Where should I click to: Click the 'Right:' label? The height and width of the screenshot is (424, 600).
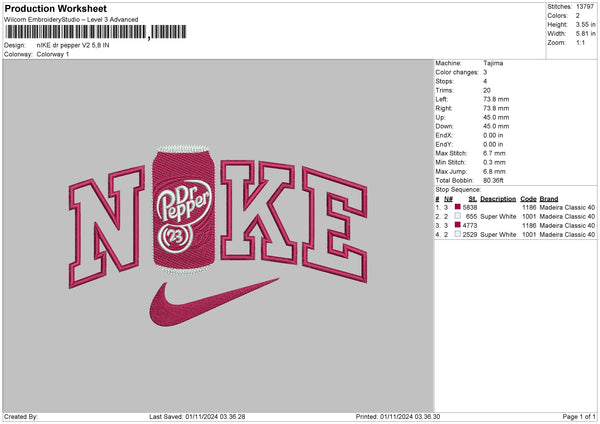443,108
